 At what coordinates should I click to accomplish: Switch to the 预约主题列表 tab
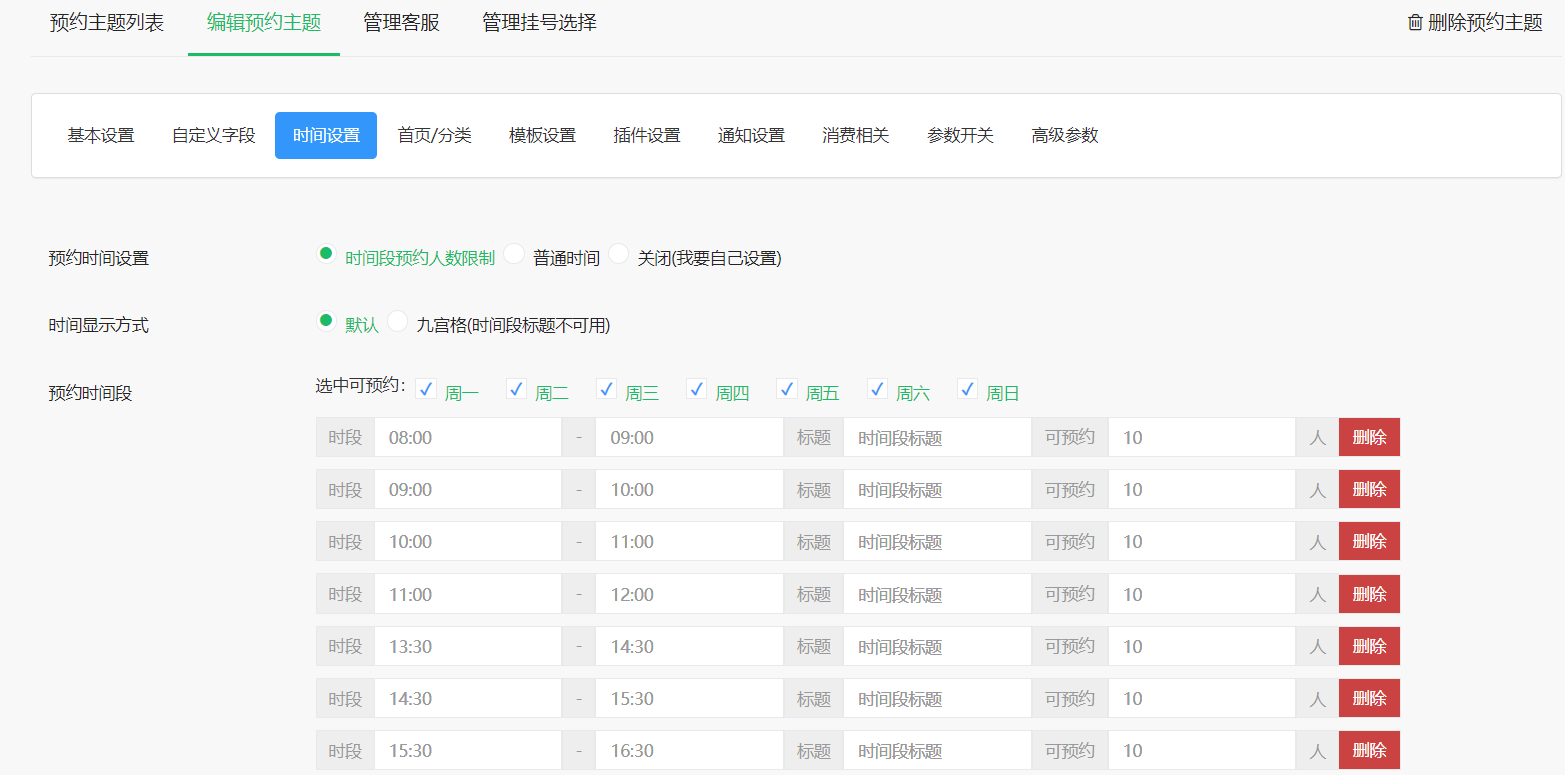(x=106, y=21)
